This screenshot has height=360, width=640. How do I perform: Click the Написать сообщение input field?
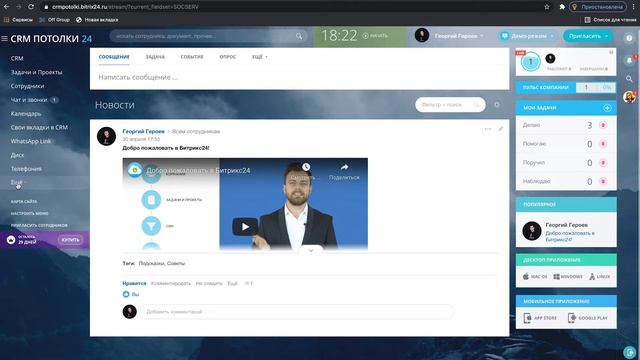[x=300, y=78]
